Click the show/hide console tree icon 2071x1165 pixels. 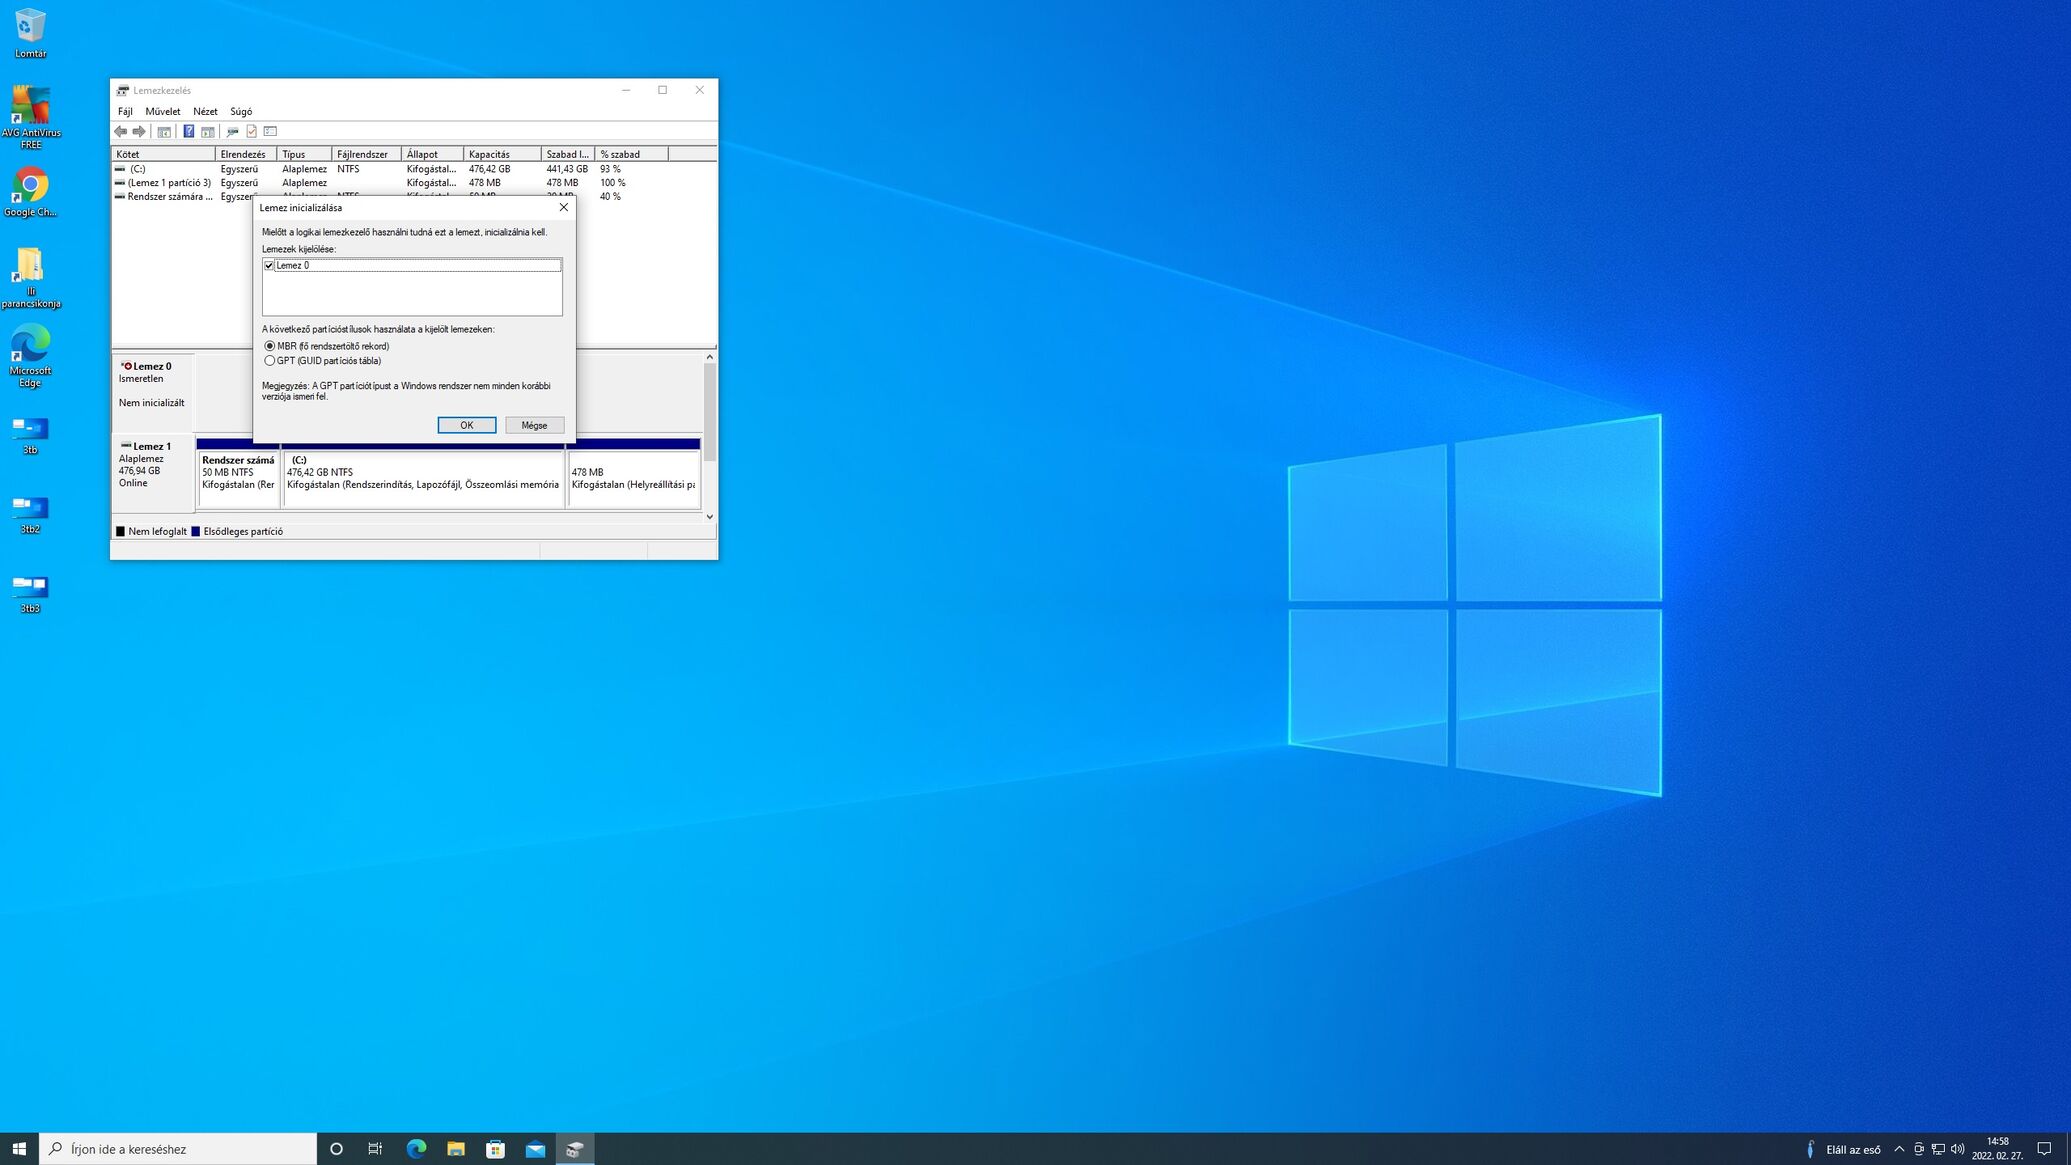(x=164, y=131)
